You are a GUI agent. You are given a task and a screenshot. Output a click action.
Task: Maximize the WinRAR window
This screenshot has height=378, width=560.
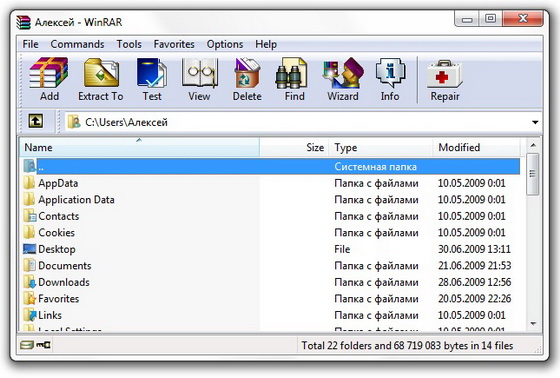coord(490,19)
